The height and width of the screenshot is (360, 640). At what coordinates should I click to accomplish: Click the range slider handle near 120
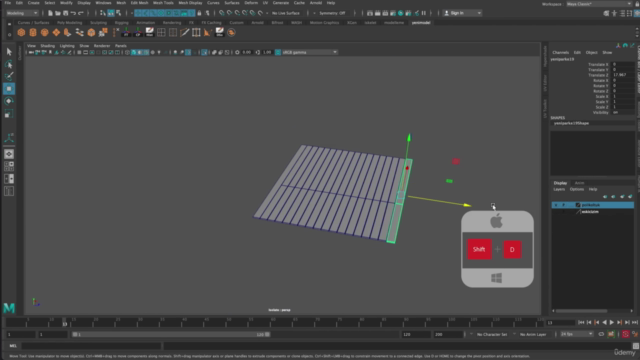267,334
